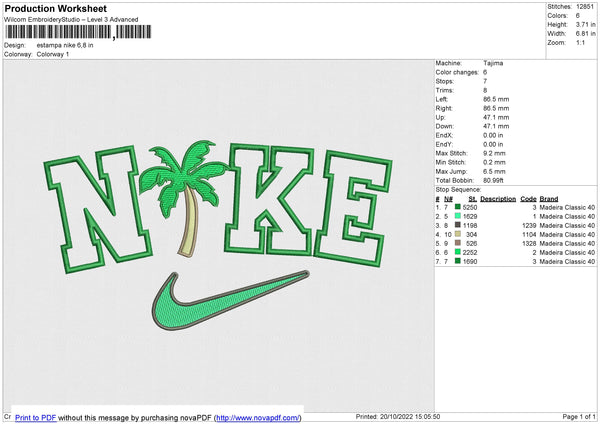Click the Stitches value "12851"
600x424 pixels.
click(585, 7)
